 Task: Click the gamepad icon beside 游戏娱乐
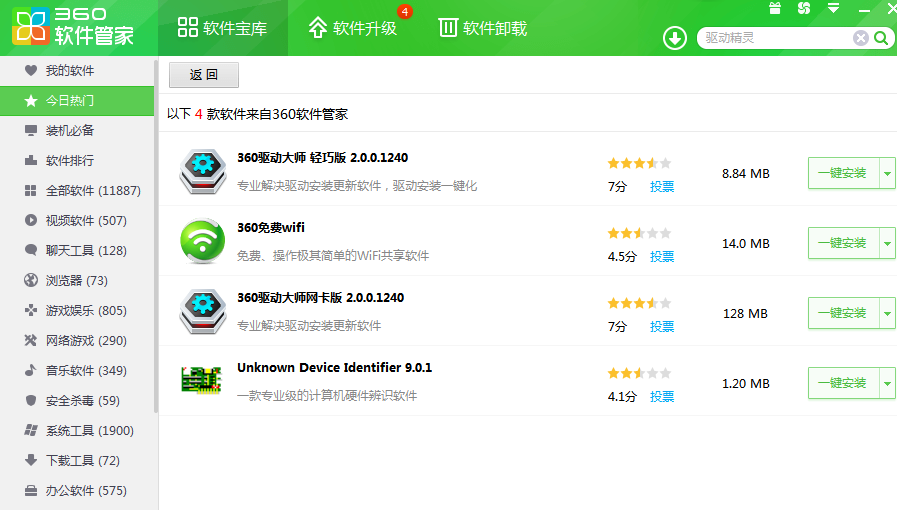point(31,310)
